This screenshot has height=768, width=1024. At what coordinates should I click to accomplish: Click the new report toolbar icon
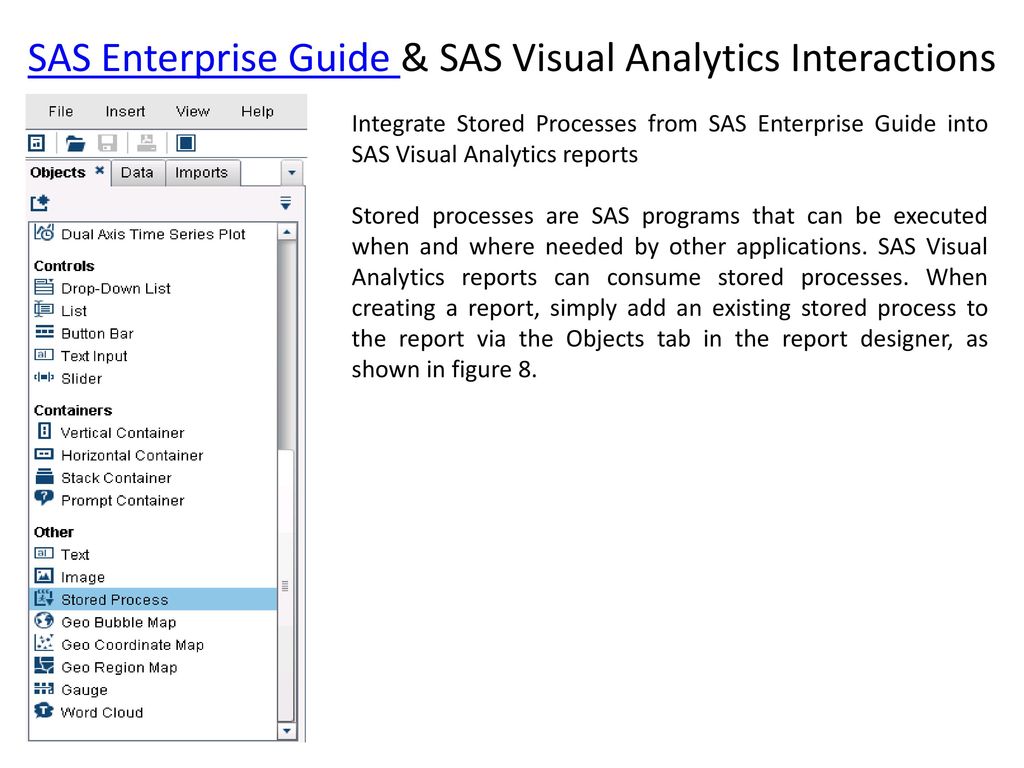point(37,142)
